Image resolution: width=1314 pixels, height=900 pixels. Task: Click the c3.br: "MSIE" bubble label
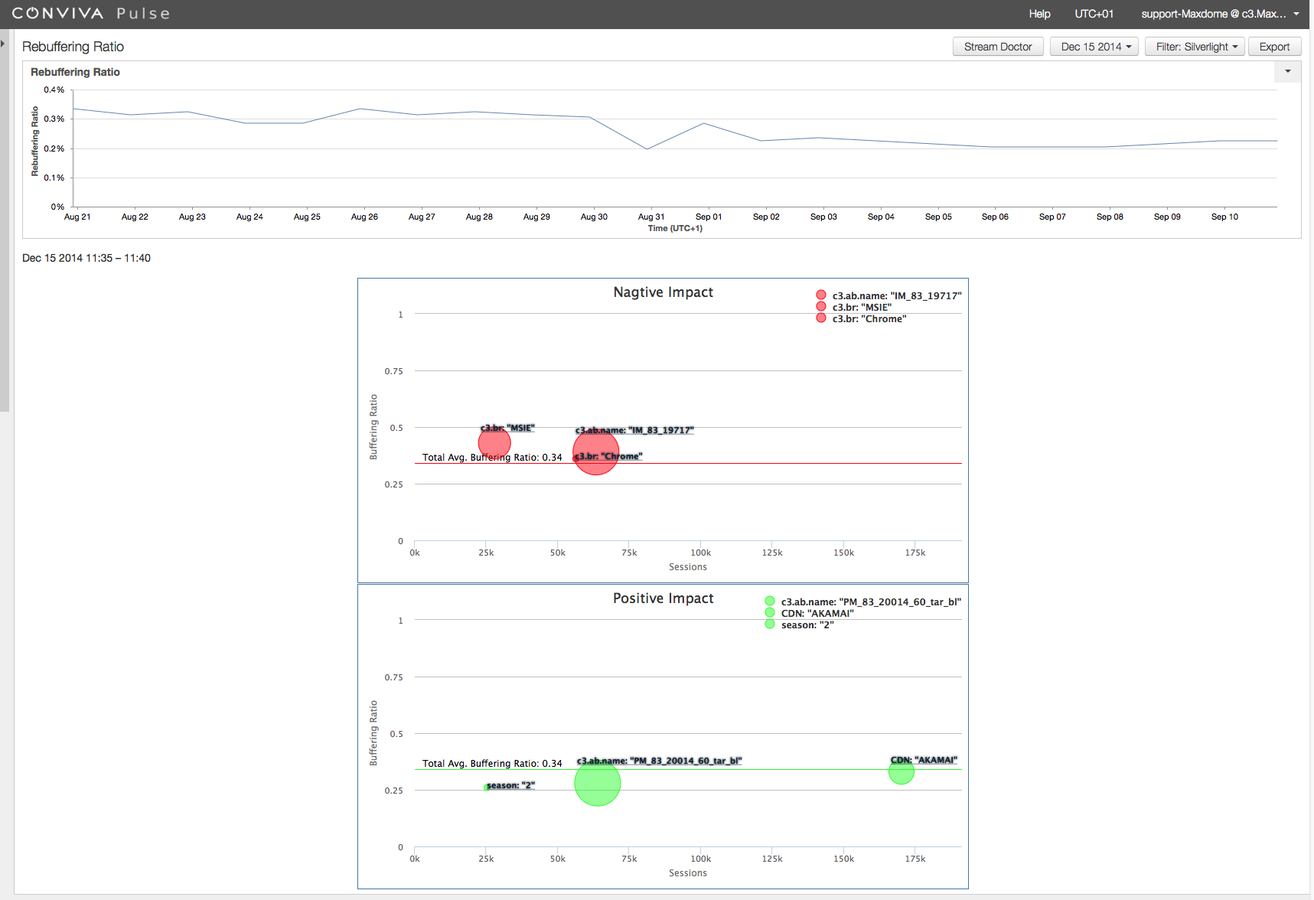point(507,428)
